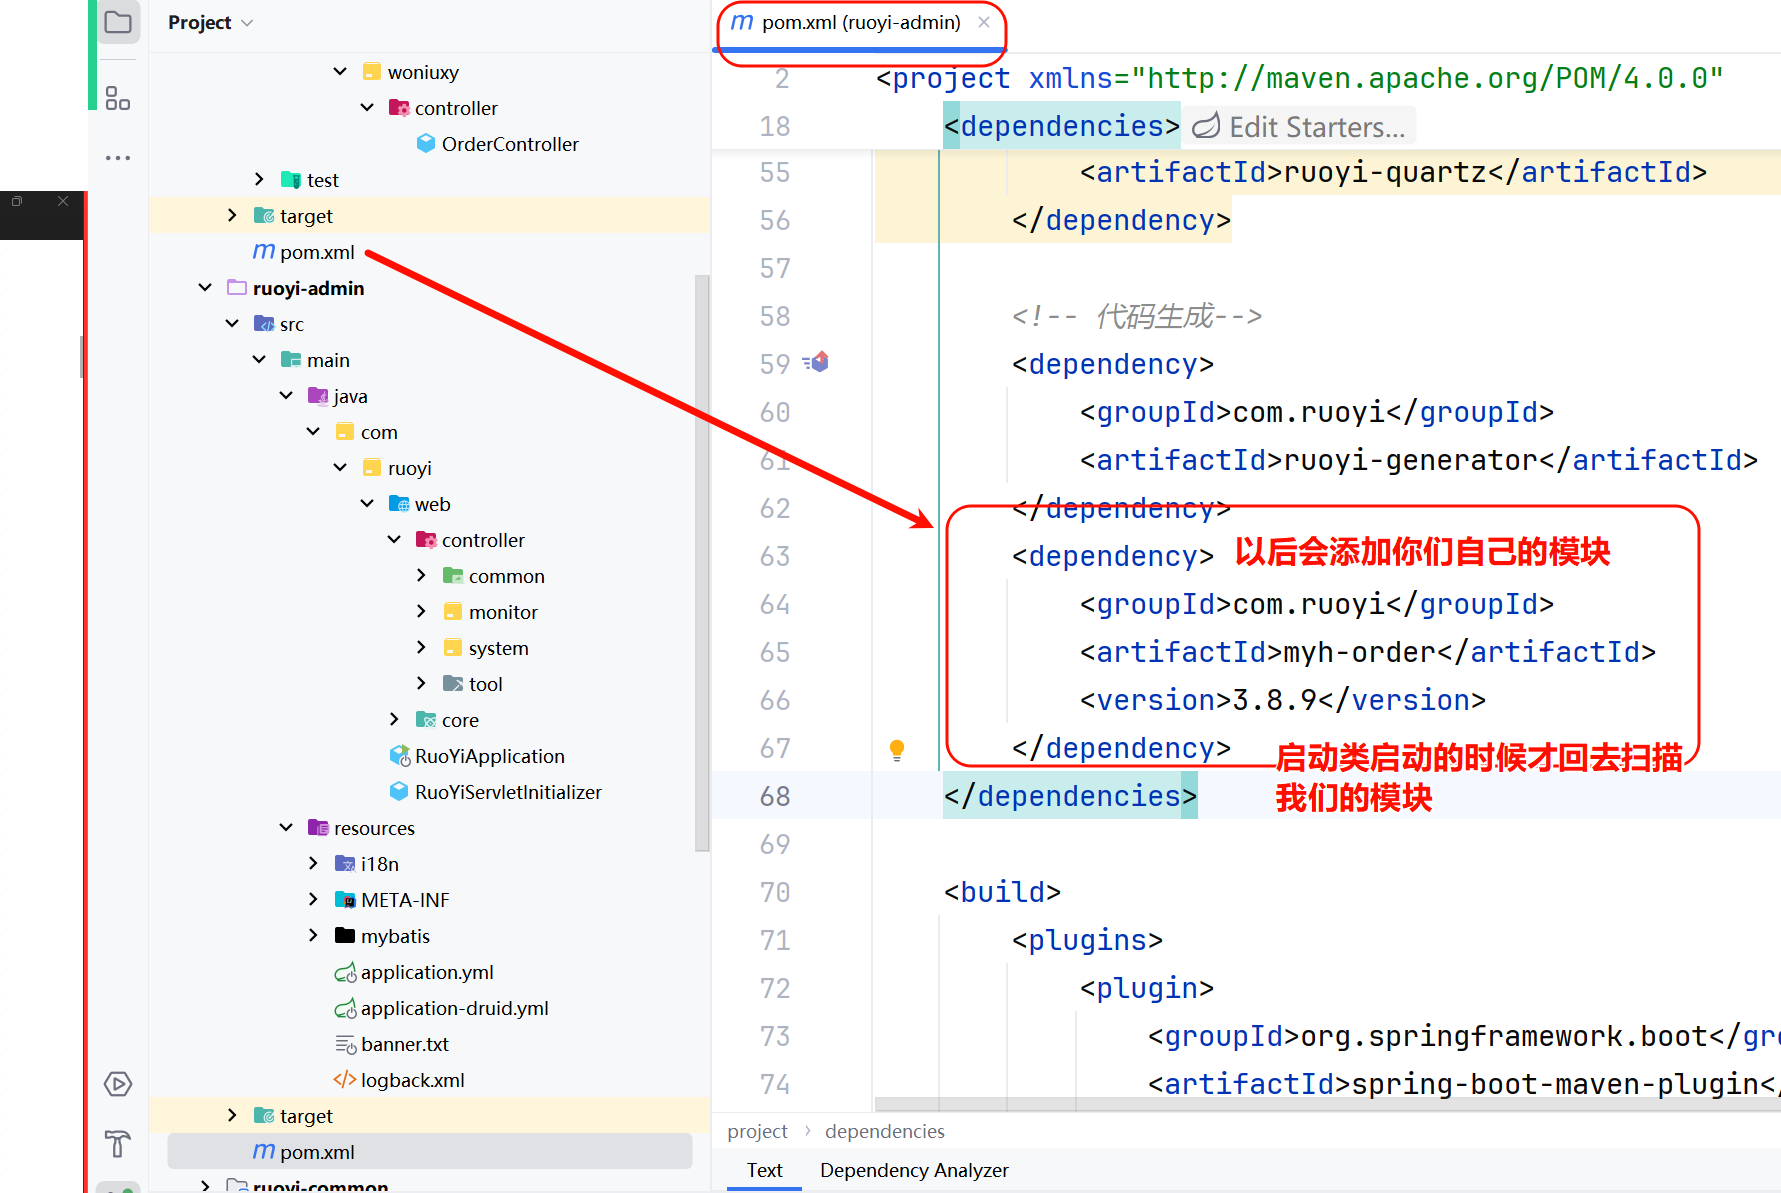This screenshot has width=1781, height=1193.
Task: Open RuoYiApplication class in the tree
Action: pos(489,756)
